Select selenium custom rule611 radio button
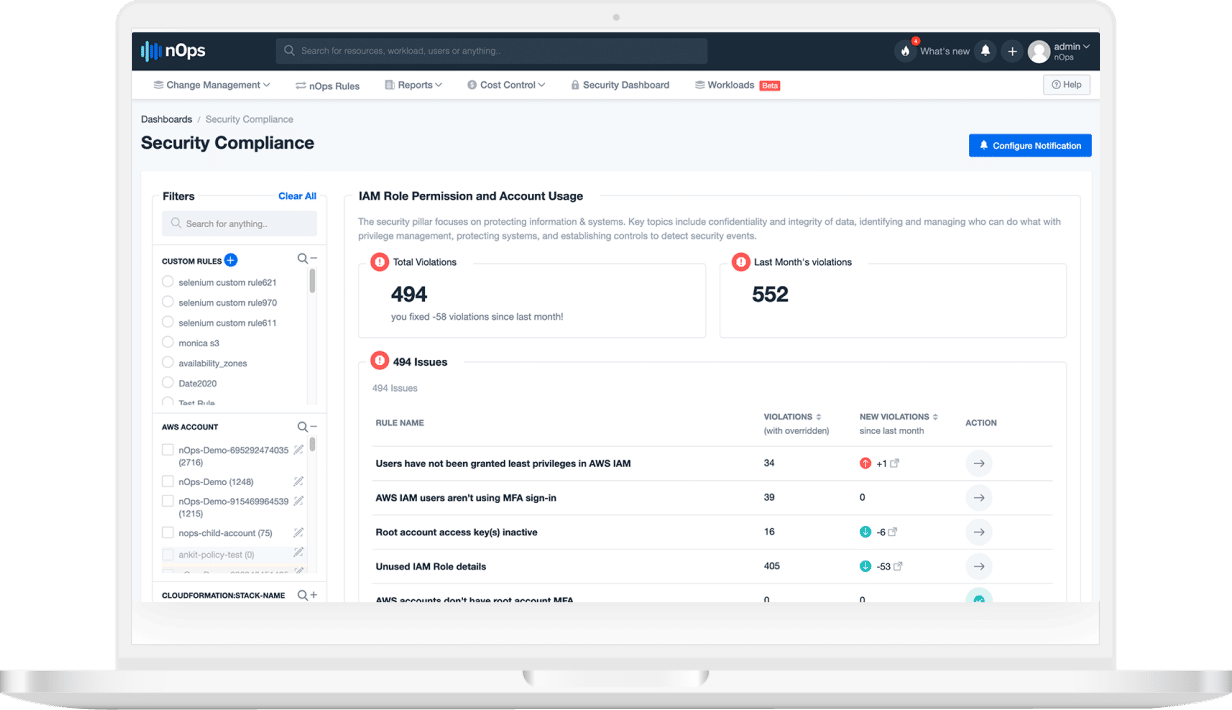Viewport: 1232px width, 710px height. (168, 322)
